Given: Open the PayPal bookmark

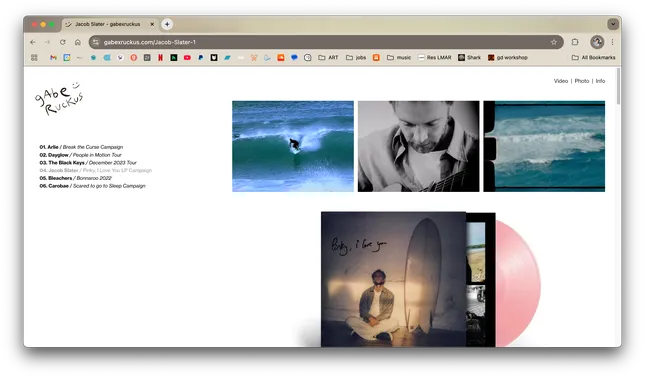Looking at the screenshot, I should (x=201, y=58).
